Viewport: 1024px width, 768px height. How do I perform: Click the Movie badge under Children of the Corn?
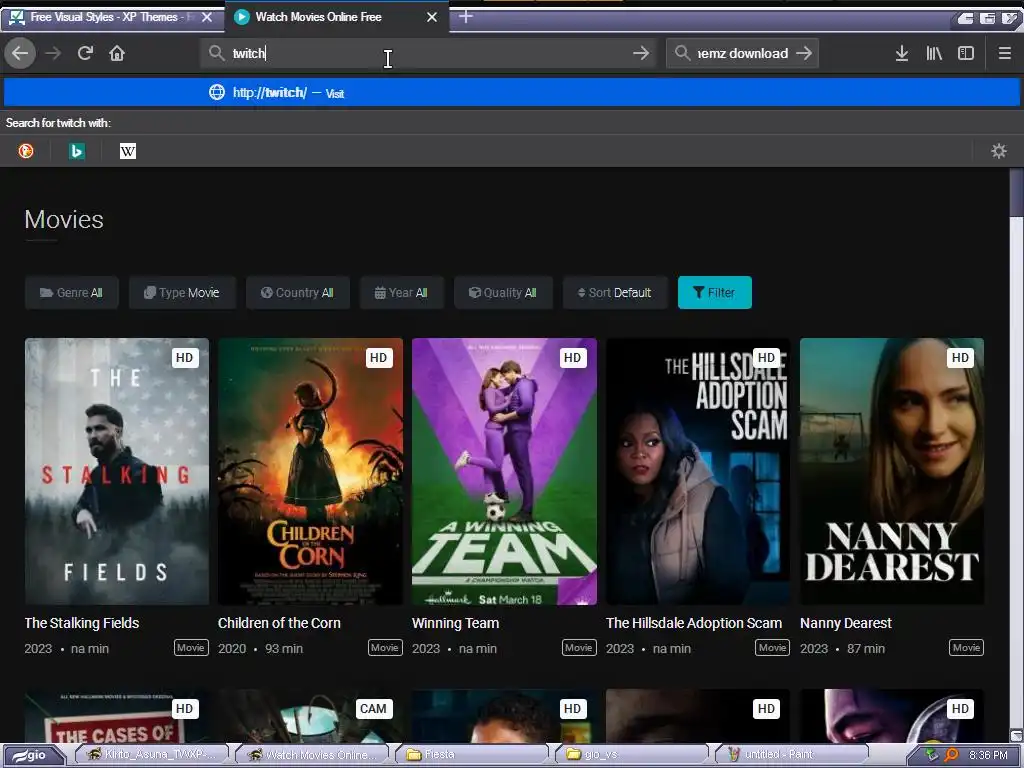[385, 648]
